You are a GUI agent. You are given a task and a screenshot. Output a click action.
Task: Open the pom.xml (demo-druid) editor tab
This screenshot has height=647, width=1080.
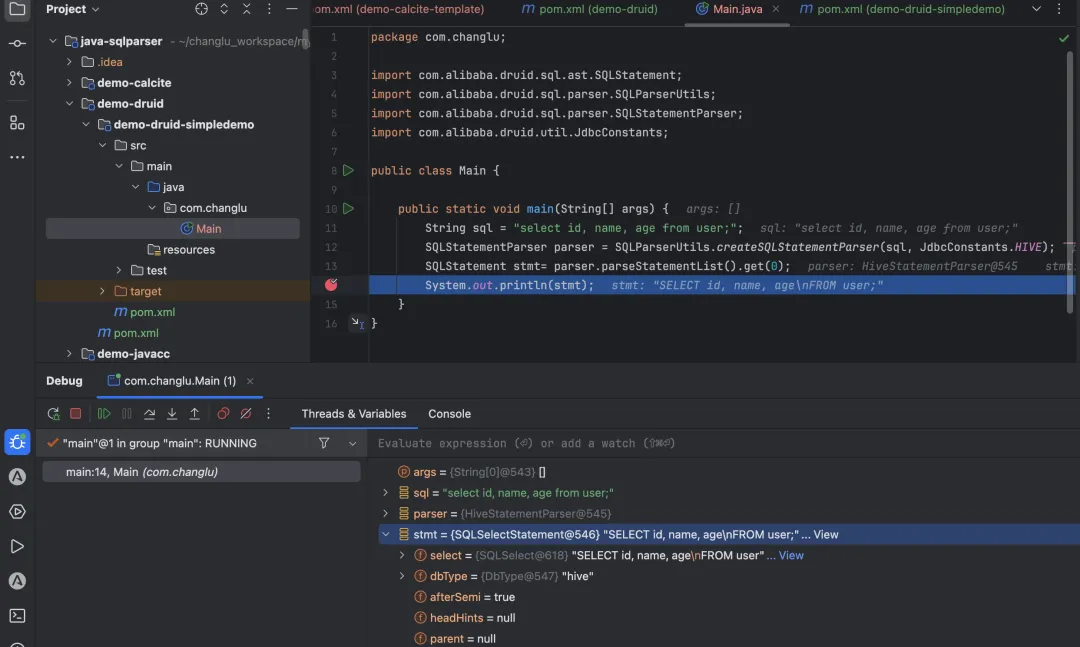point(590,9)
